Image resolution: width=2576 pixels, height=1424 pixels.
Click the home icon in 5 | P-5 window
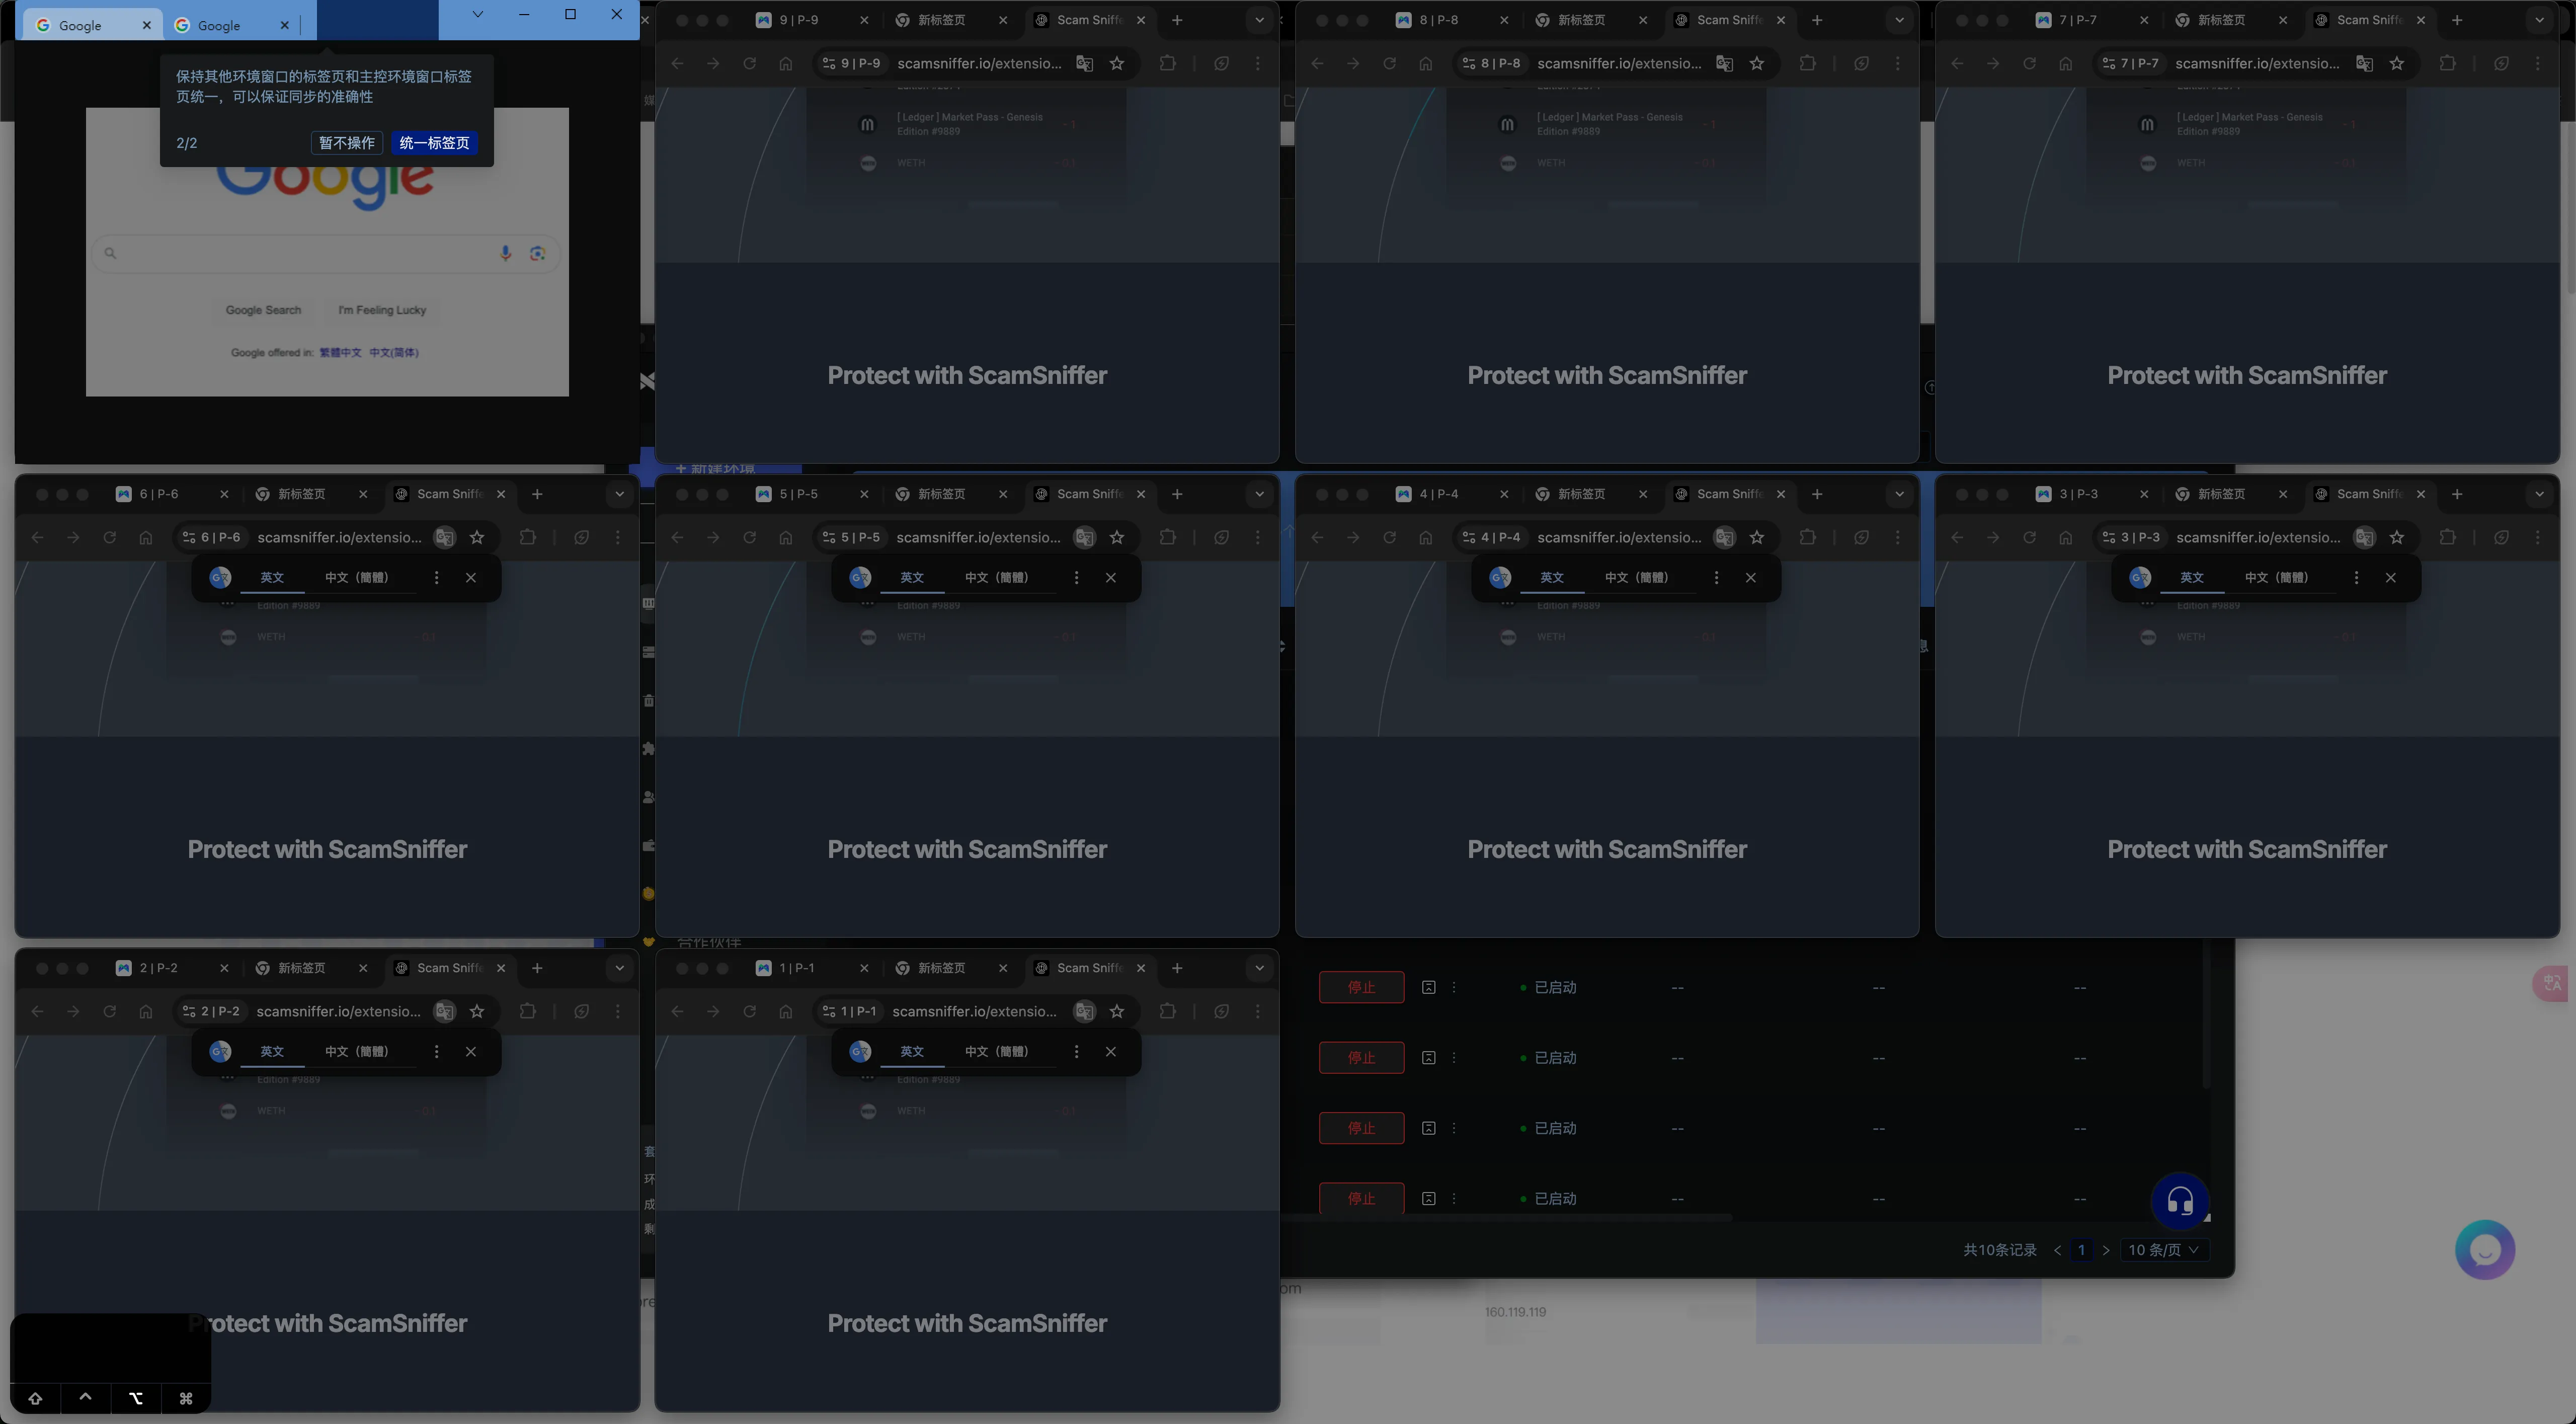(x=786, y=537)
